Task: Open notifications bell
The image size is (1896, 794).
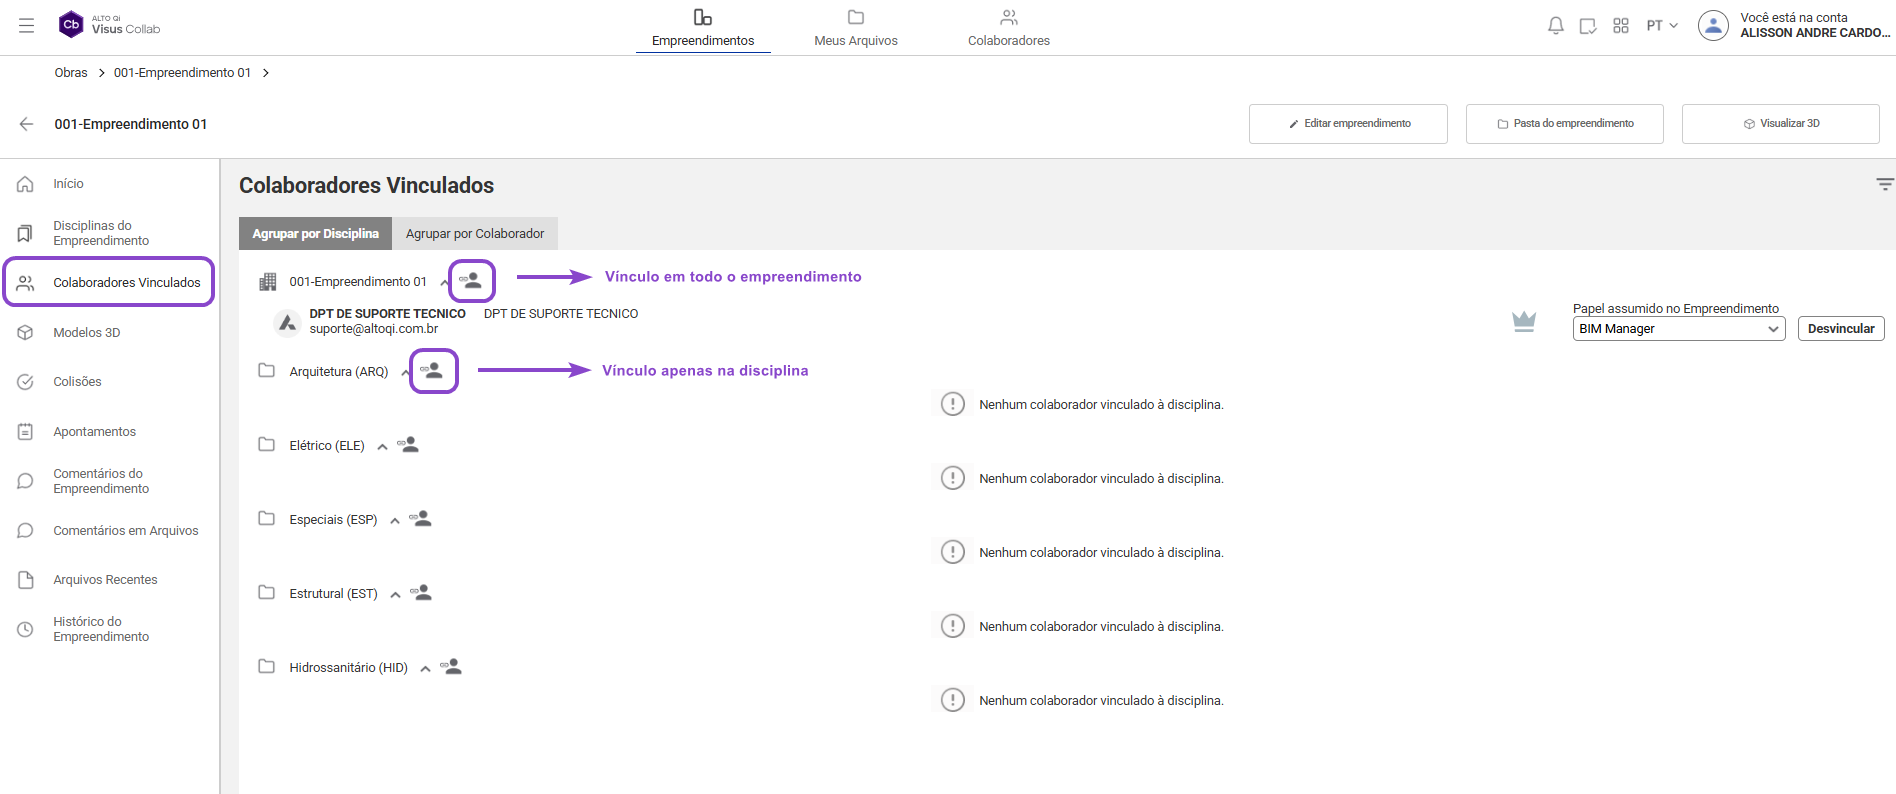Action: point(1555,26)
